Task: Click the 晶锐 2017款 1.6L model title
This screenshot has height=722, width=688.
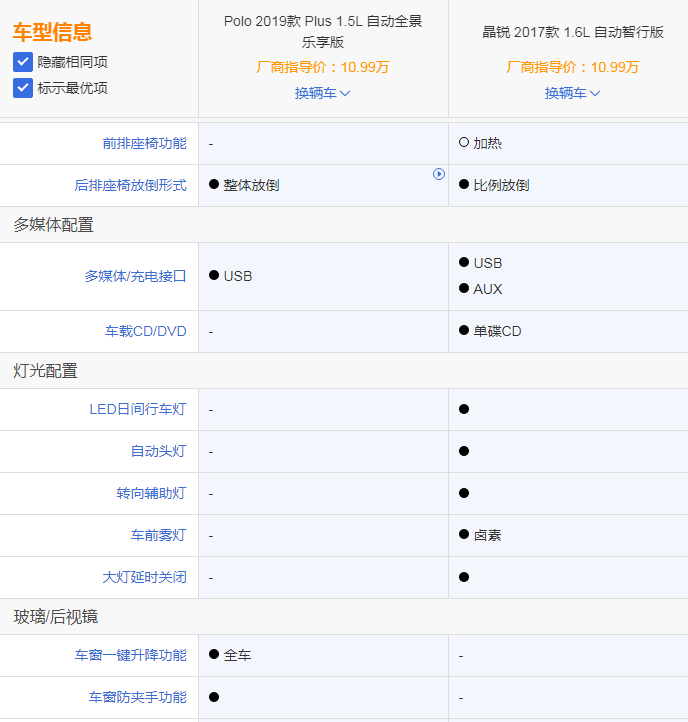Action: pos(572,32)
